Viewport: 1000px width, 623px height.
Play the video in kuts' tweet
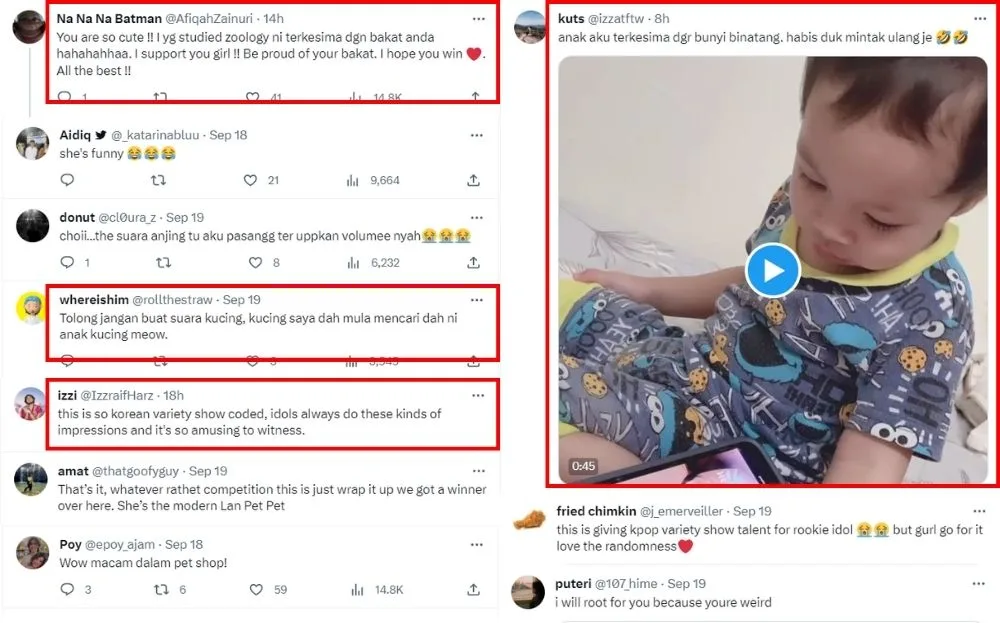click(x=772, y=271)
